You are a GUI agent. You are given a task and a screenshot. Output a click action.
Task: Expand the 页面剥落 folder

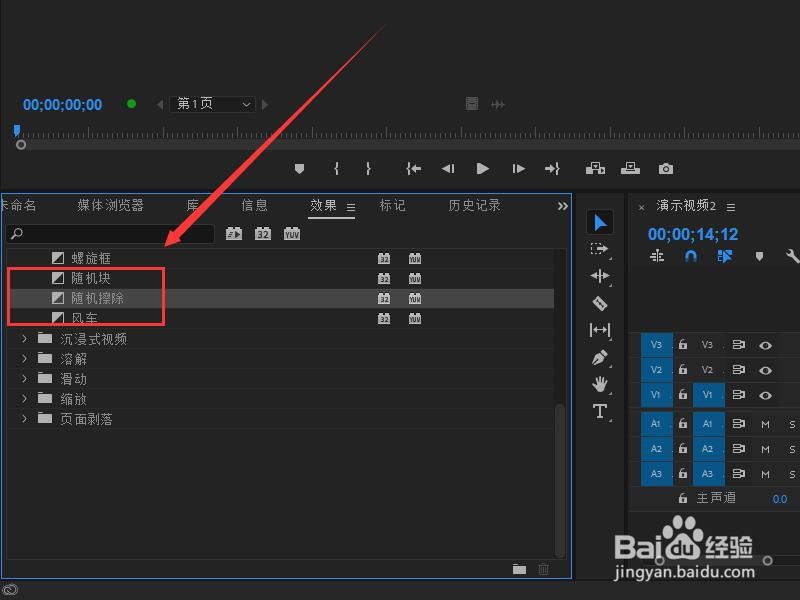(x=24, y=418)
